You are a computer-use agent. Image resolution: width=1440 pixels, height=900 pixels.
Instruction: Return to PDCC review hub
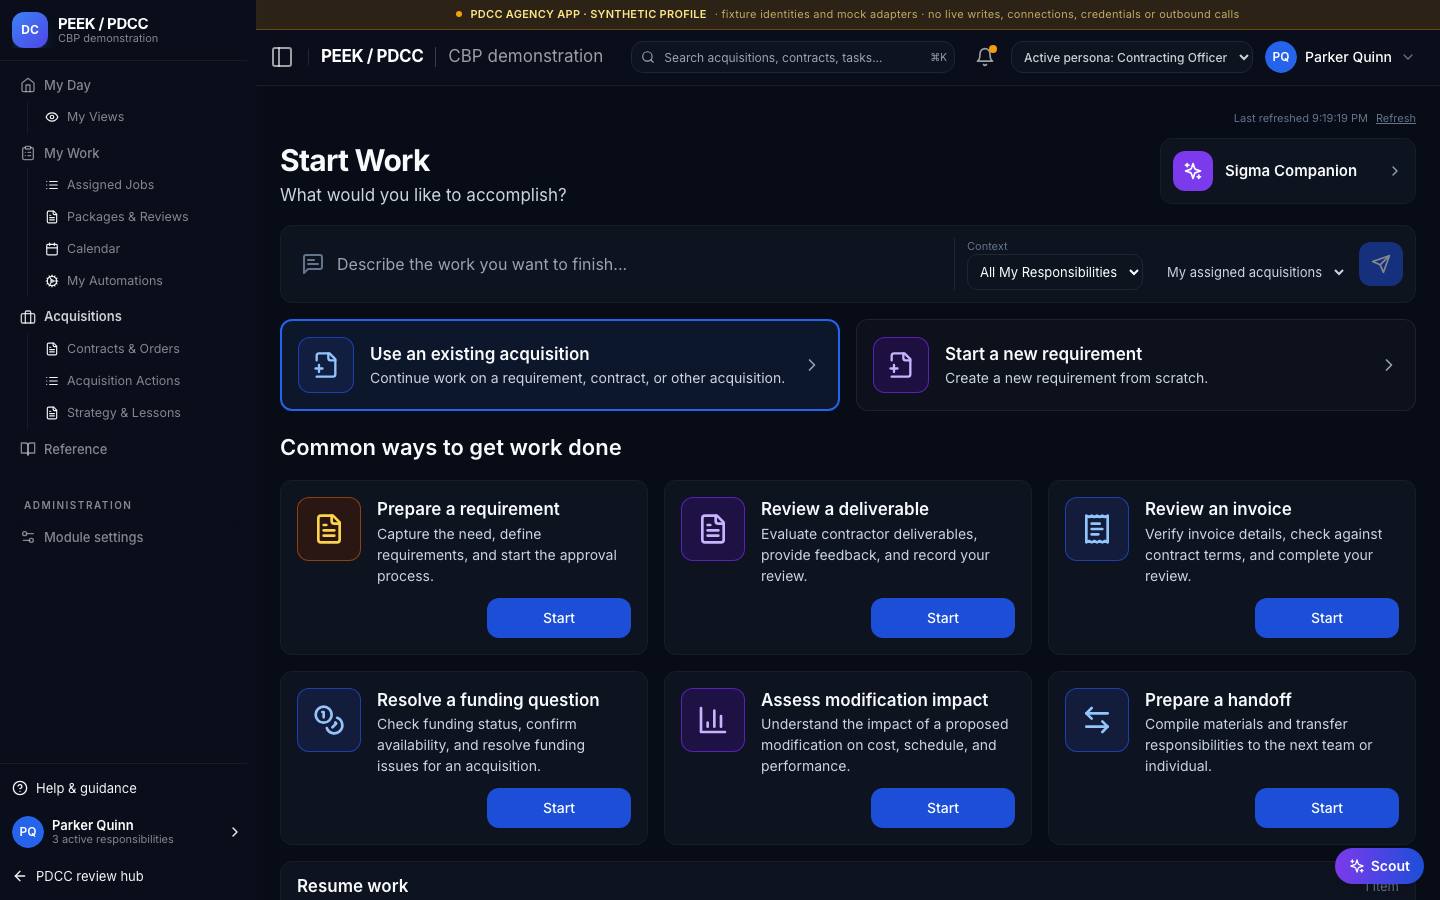(78, 876)
